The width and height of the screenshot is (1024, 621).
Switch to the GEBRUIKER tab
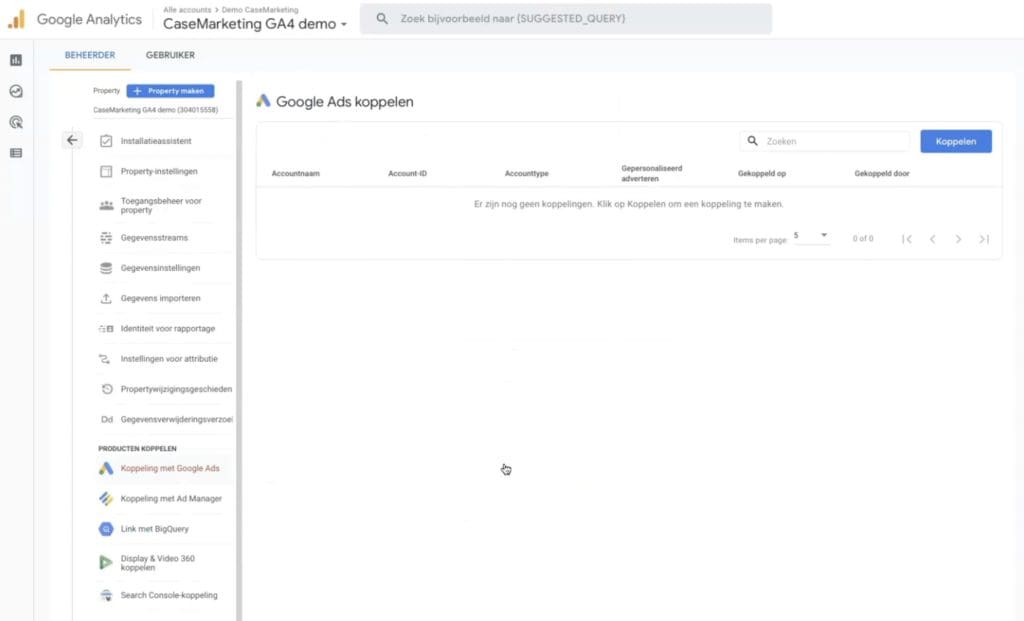tap(170, 56)
